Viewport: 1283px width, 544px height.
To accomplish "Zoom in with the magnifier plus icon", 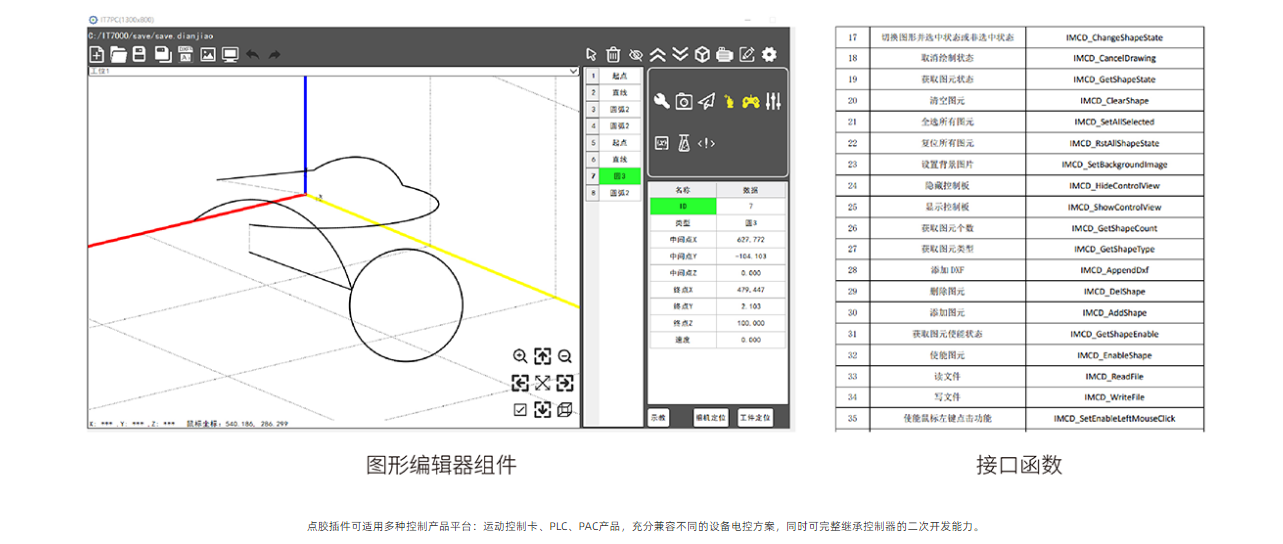I will (520, 356).
